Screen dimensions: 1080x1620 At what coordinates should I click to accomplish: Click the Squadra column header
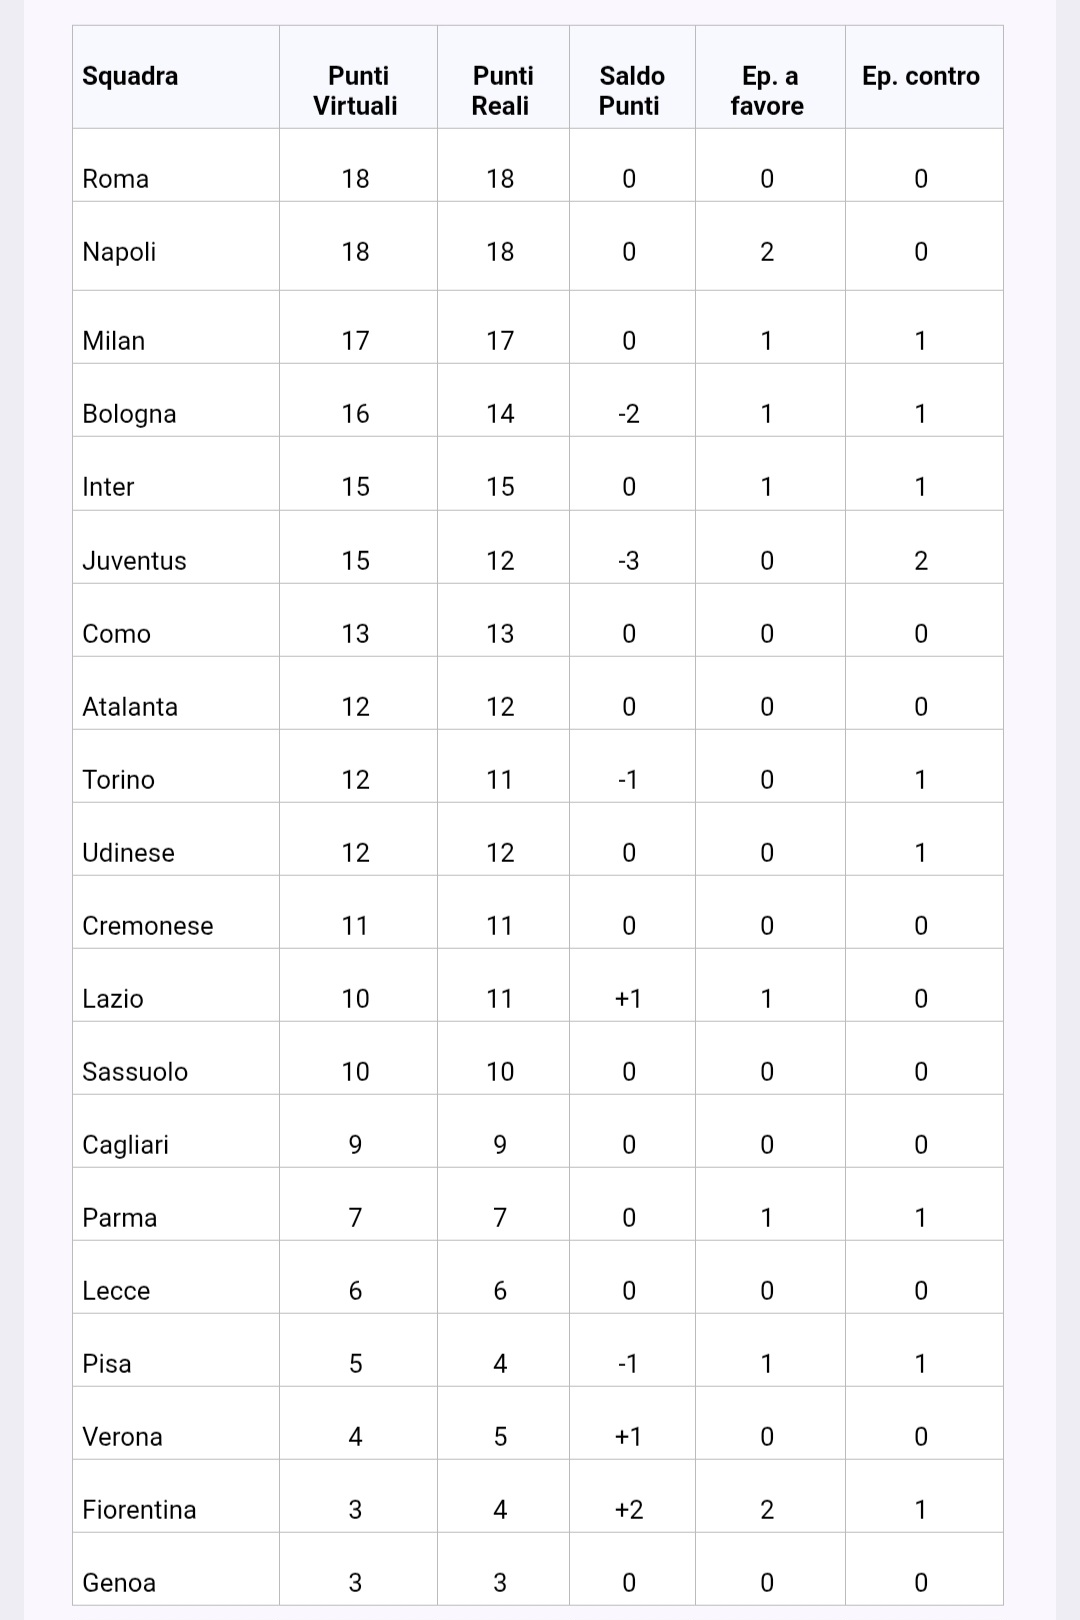tap(130, 76)
